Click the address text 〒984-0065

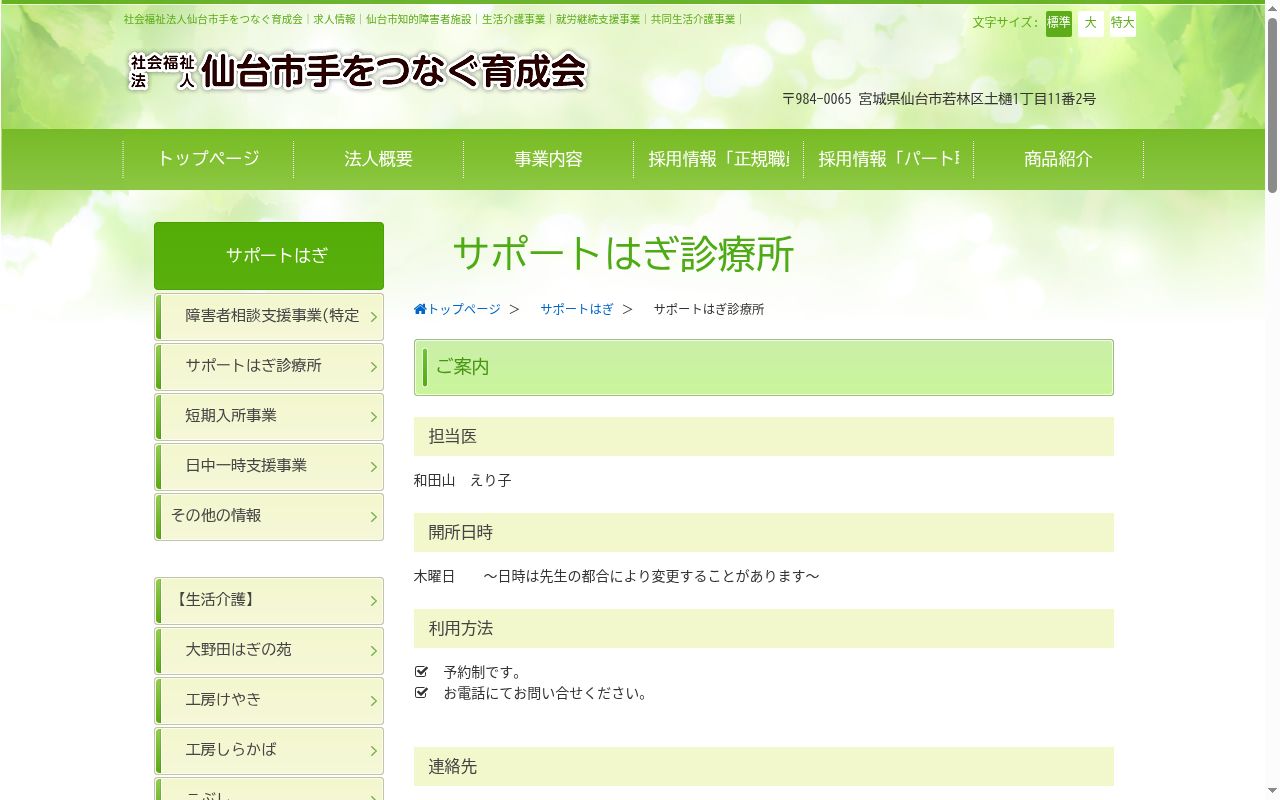(816, 99)
